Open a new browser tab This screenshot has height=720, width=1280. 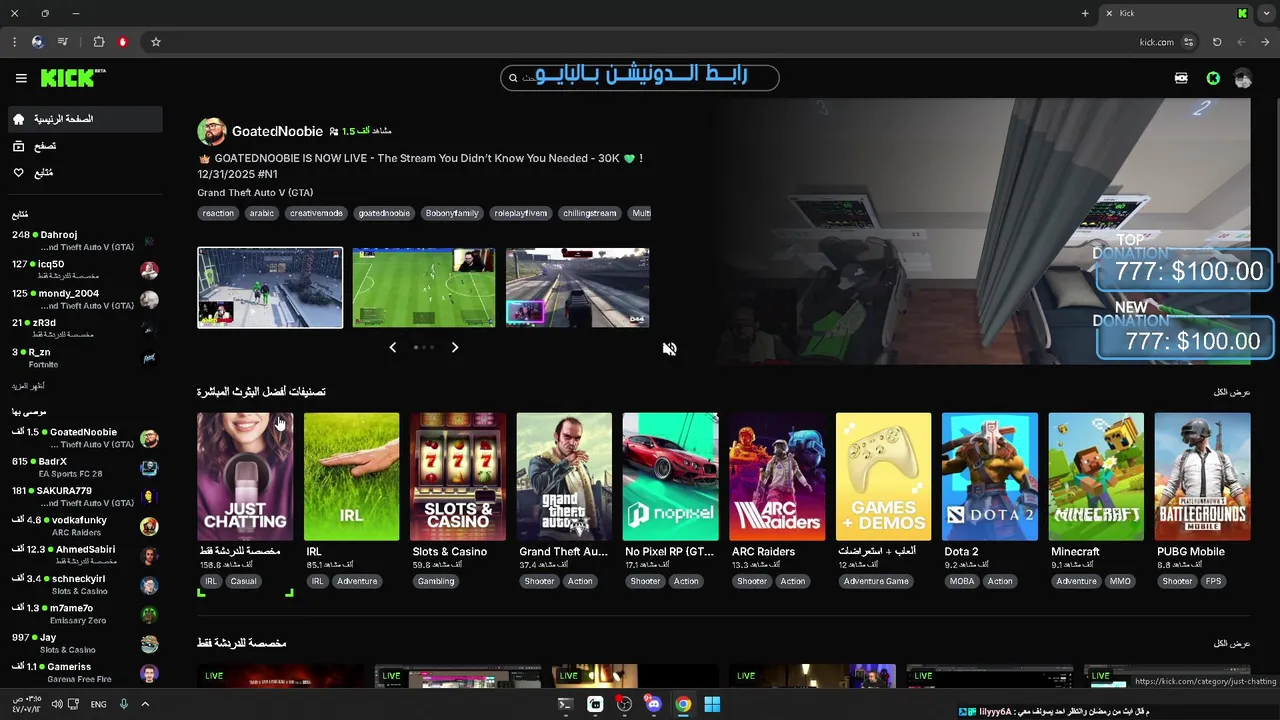click(x=1085, y=13)
